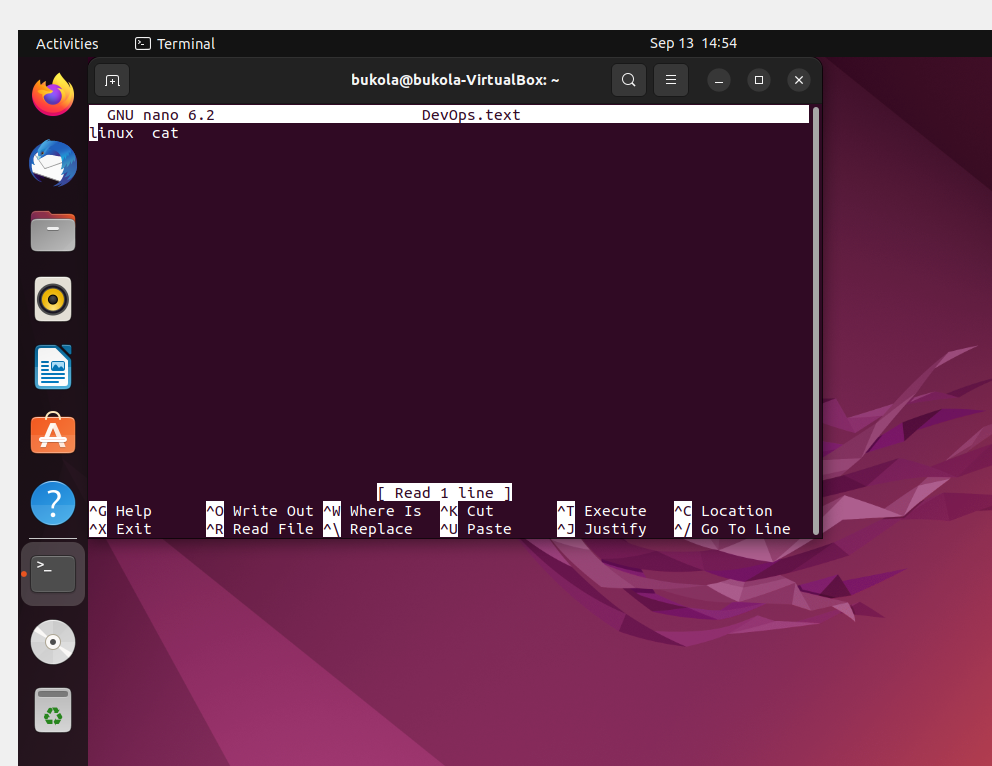This screenshot has height=766, width=992.
Task: Expand the running Terminal dock entry
Action: [x=52, y=573]
